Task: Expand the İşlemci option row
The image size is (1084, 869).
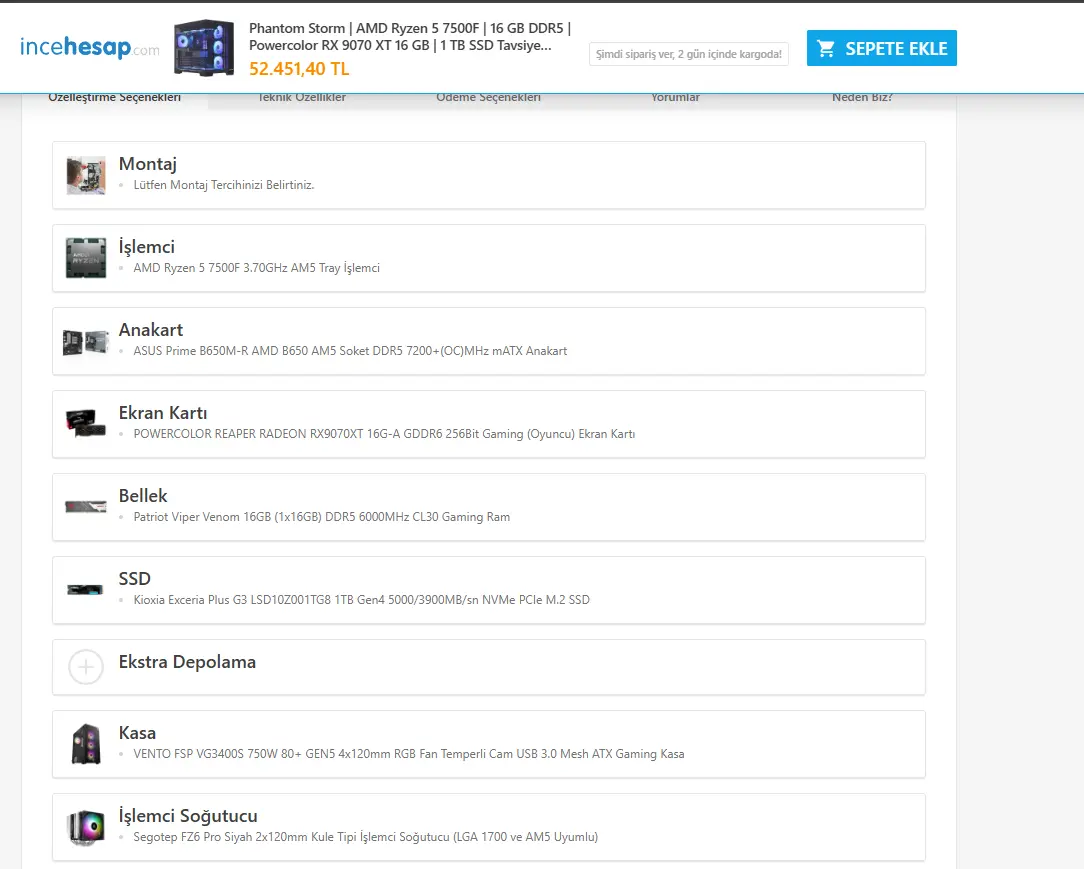Action: [489, 258]
